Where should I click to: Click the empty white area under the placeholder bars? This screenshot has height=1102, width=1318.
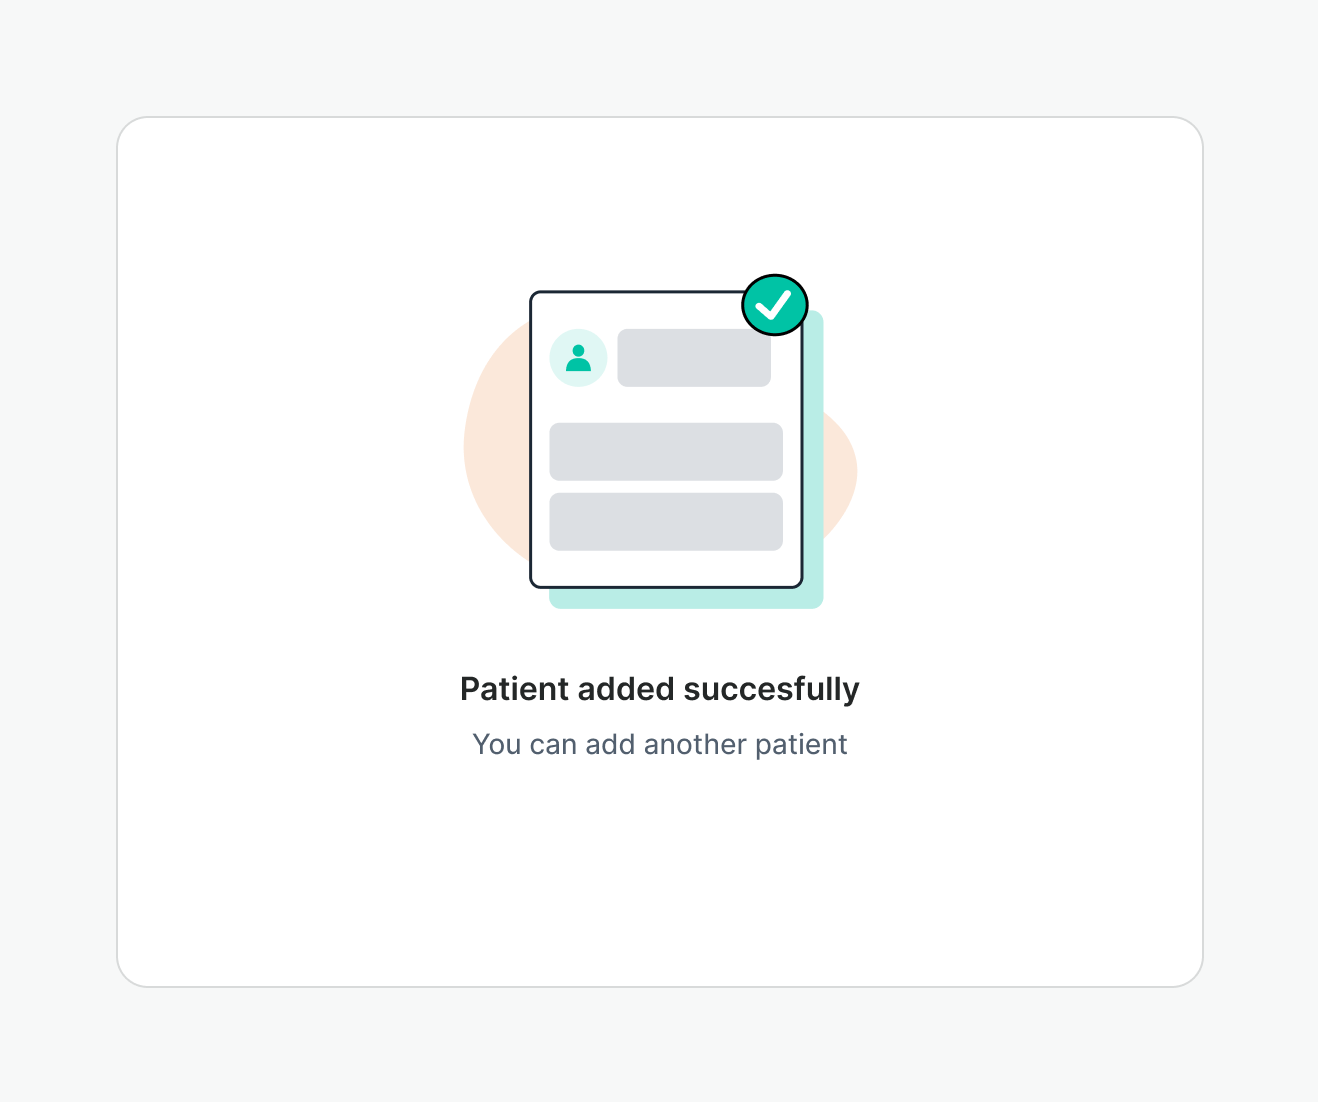pos(666,568)
